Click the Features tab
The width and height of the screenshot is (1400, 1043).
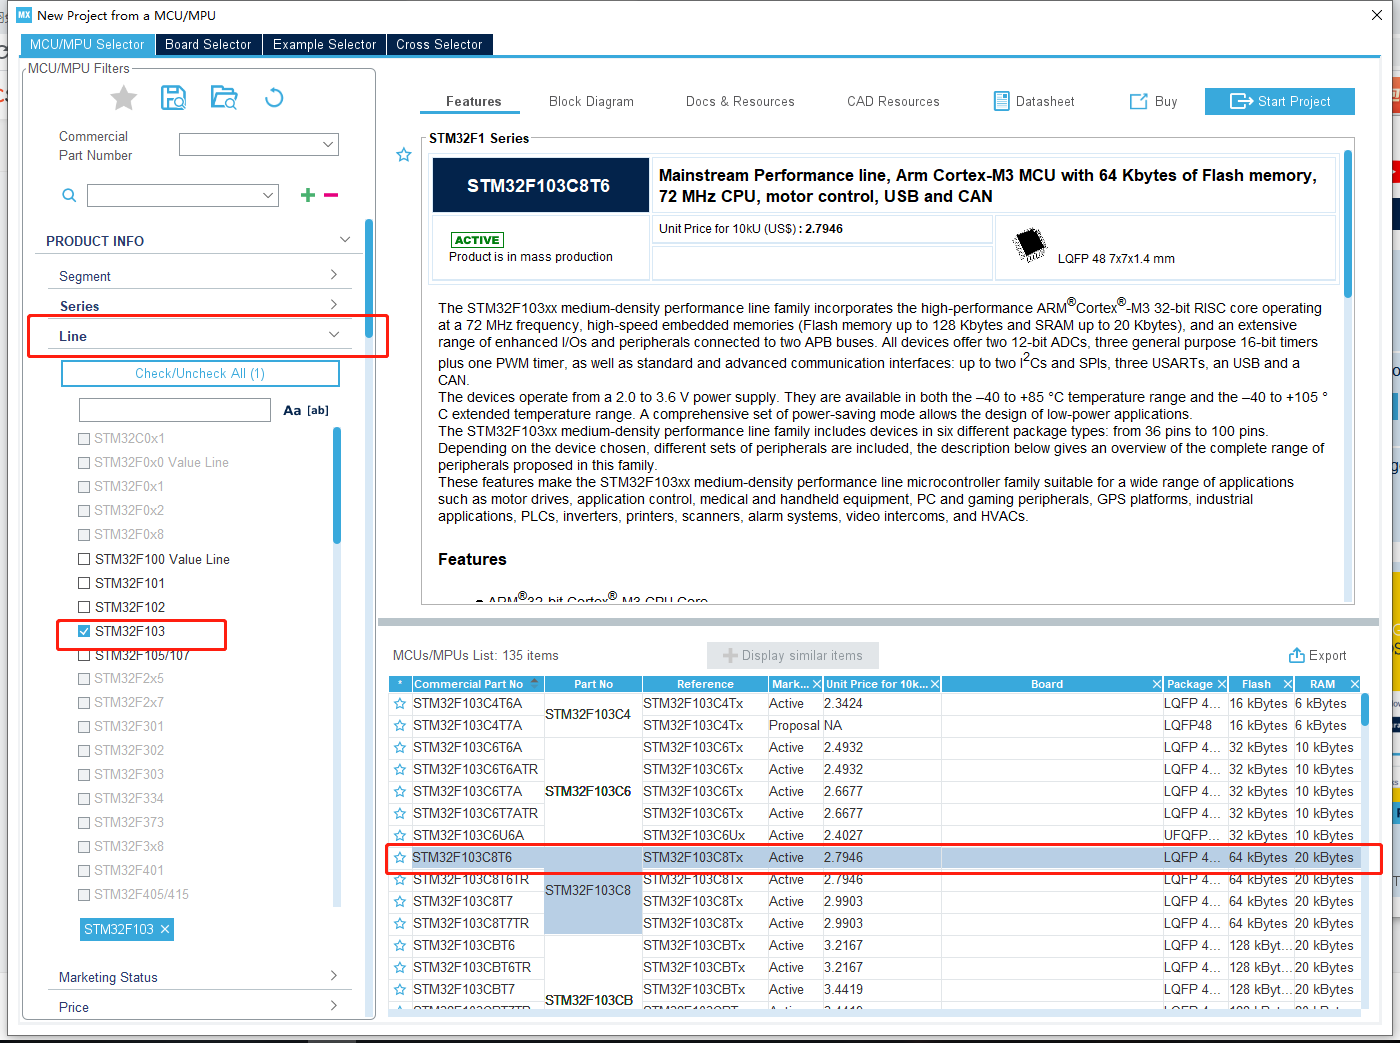[474, 101]
